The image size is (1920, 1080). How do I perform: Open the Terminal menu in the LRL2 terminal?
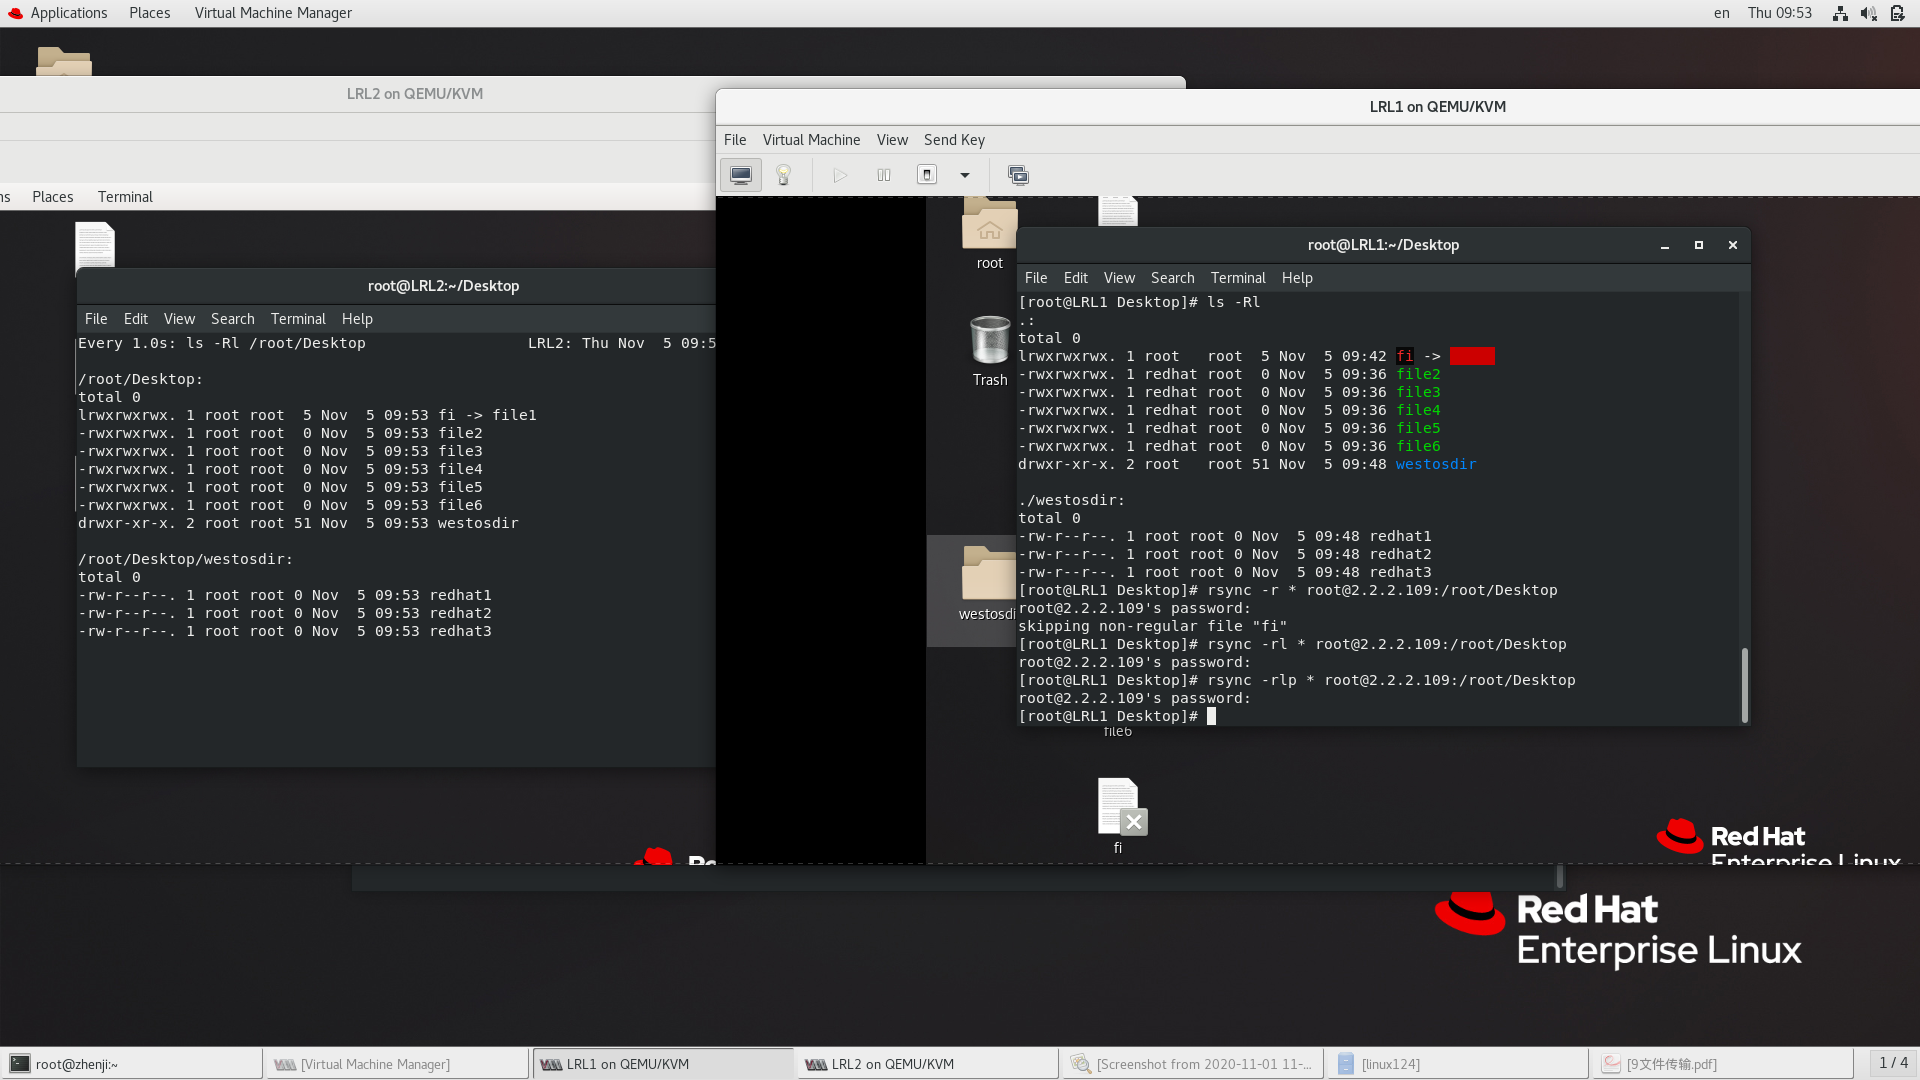tap(298, 319)
